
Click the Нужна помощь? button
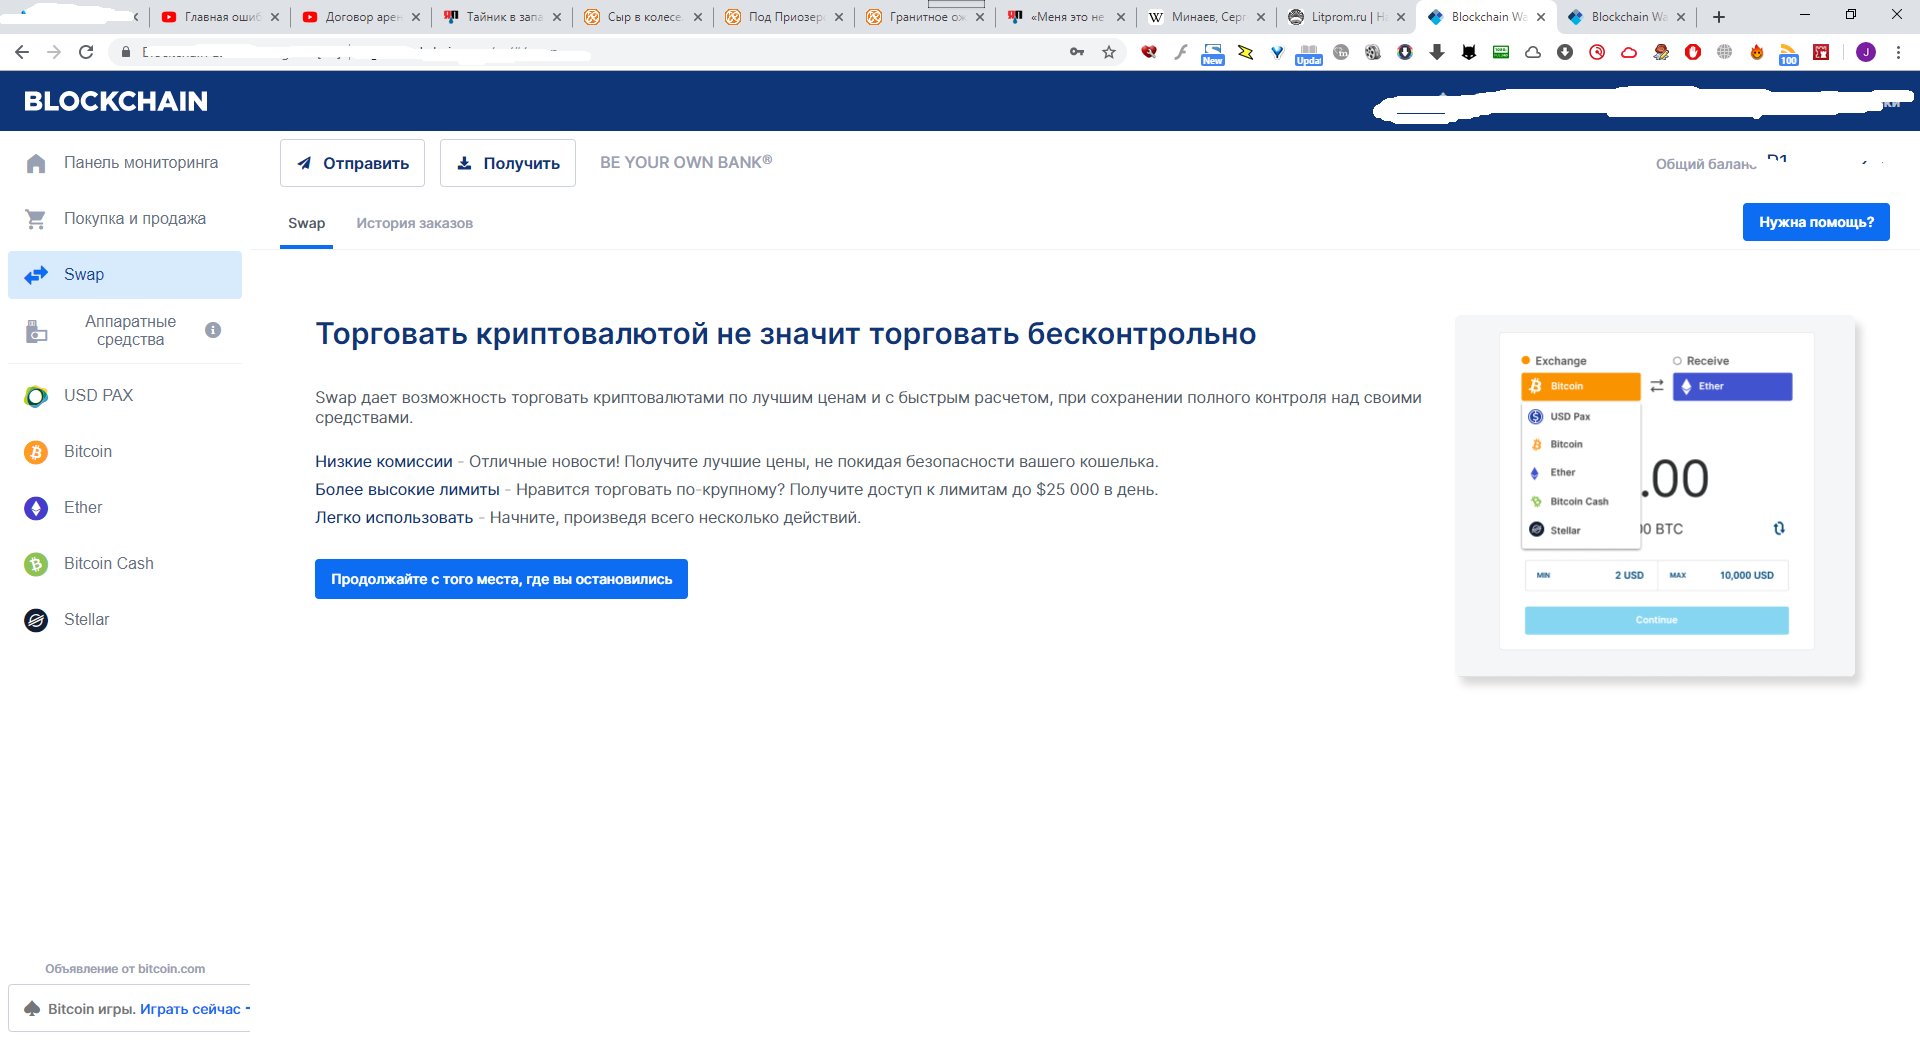point(1816,222)
